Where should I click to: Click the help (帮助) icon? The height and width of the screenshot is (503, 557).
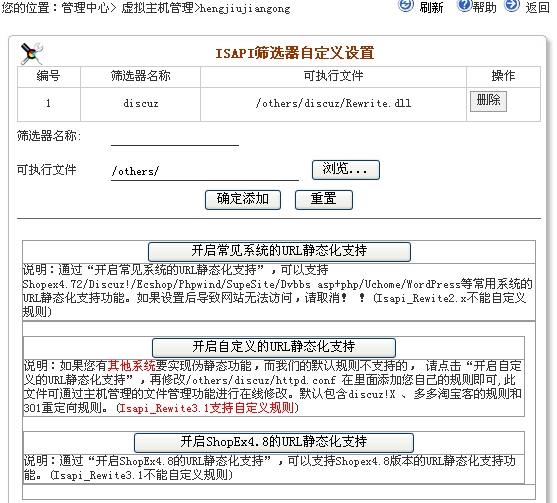pos(464,5)
